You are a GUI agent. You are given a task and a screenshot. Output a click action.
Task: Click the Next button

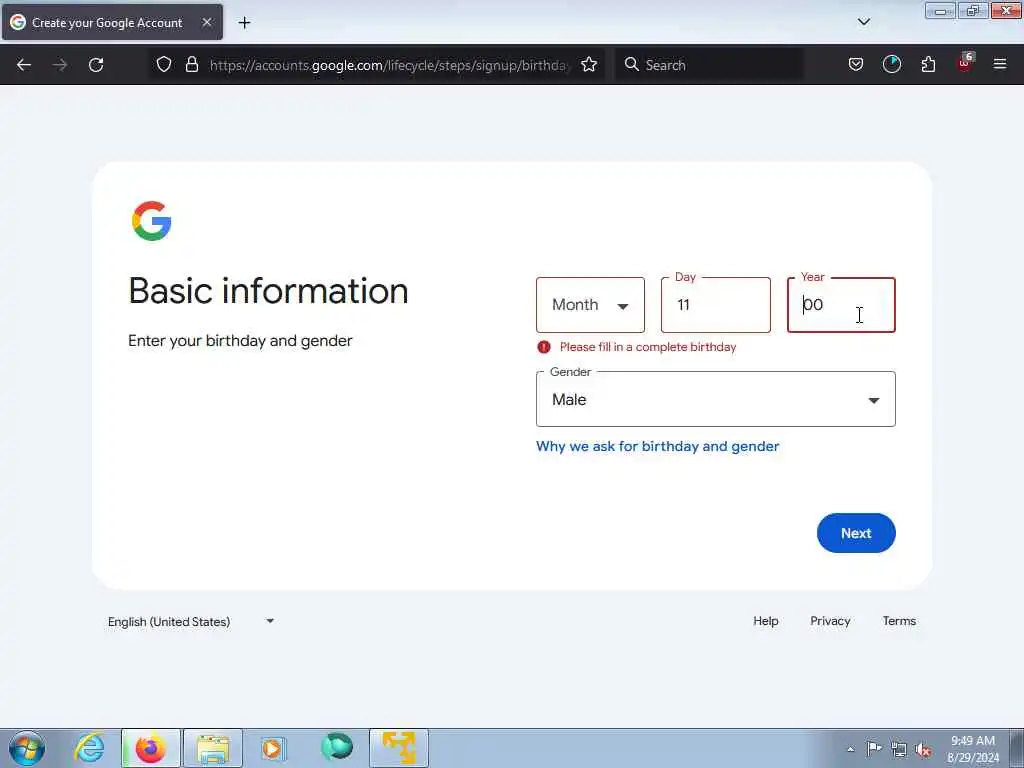[x=856, y=533]
